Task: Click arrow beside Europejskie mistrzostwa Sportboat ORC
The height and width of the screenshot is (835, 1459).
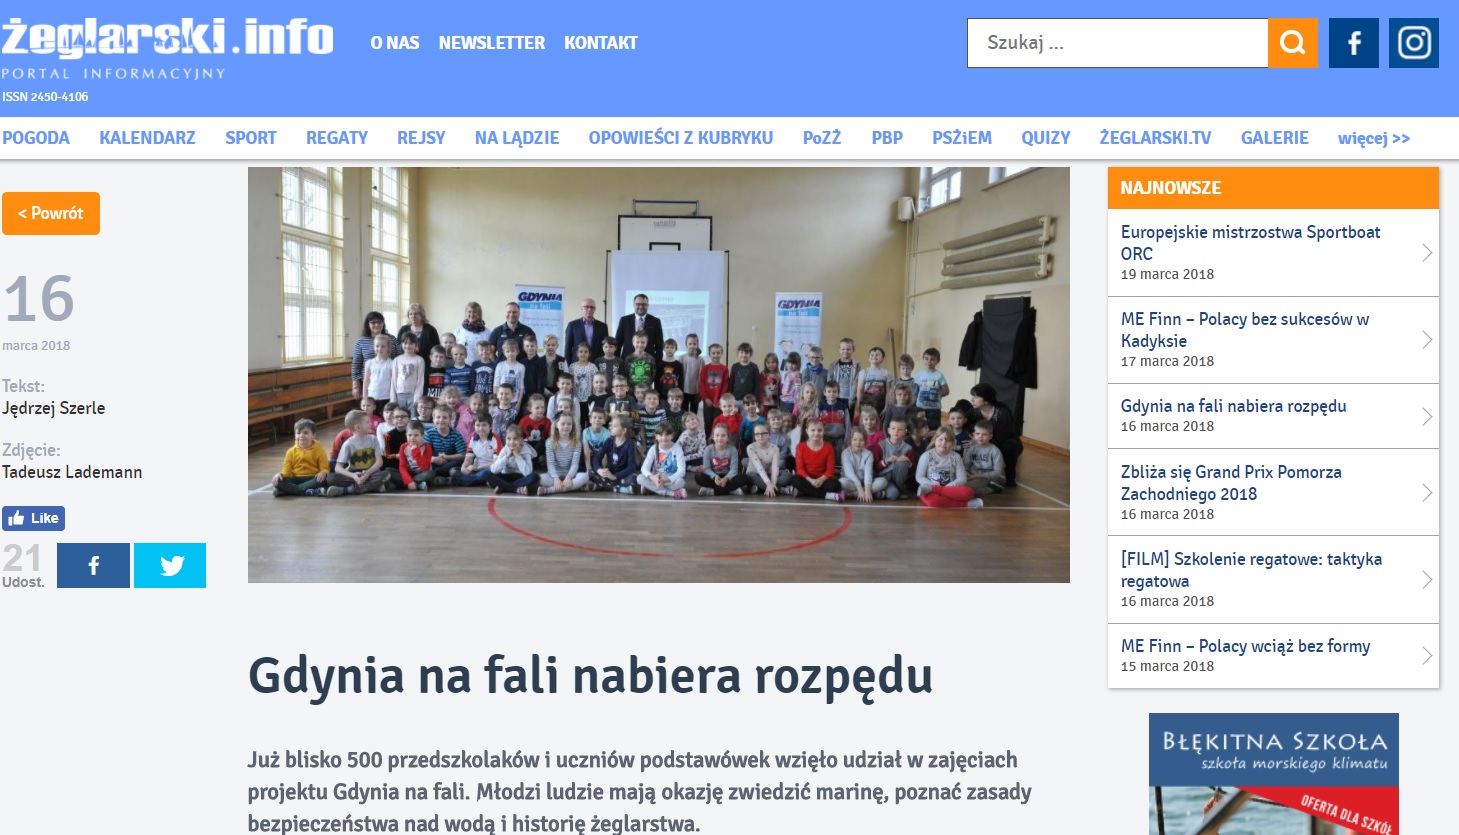Action: click(x=1426, y=253)
